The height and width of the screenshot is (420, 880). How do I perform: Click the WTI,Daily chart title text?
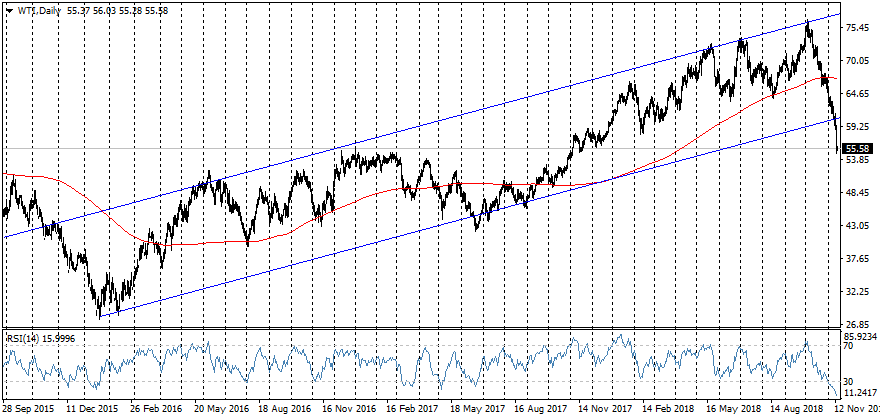click(38, 9)
